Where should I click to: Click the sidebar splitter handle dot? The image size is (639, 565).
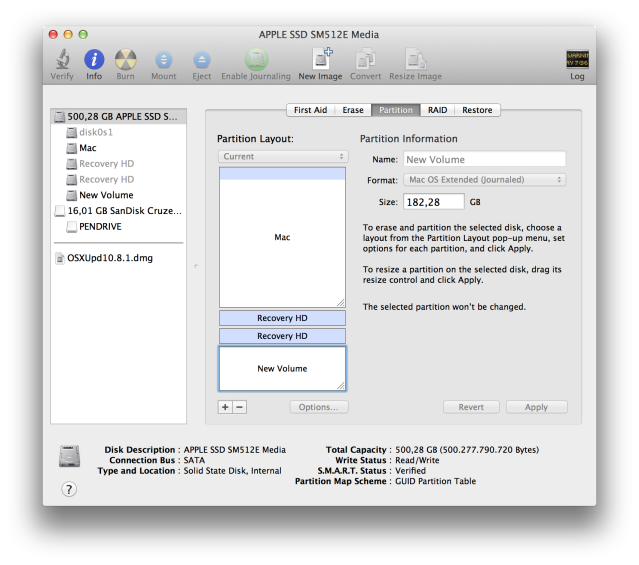[196, 266]
